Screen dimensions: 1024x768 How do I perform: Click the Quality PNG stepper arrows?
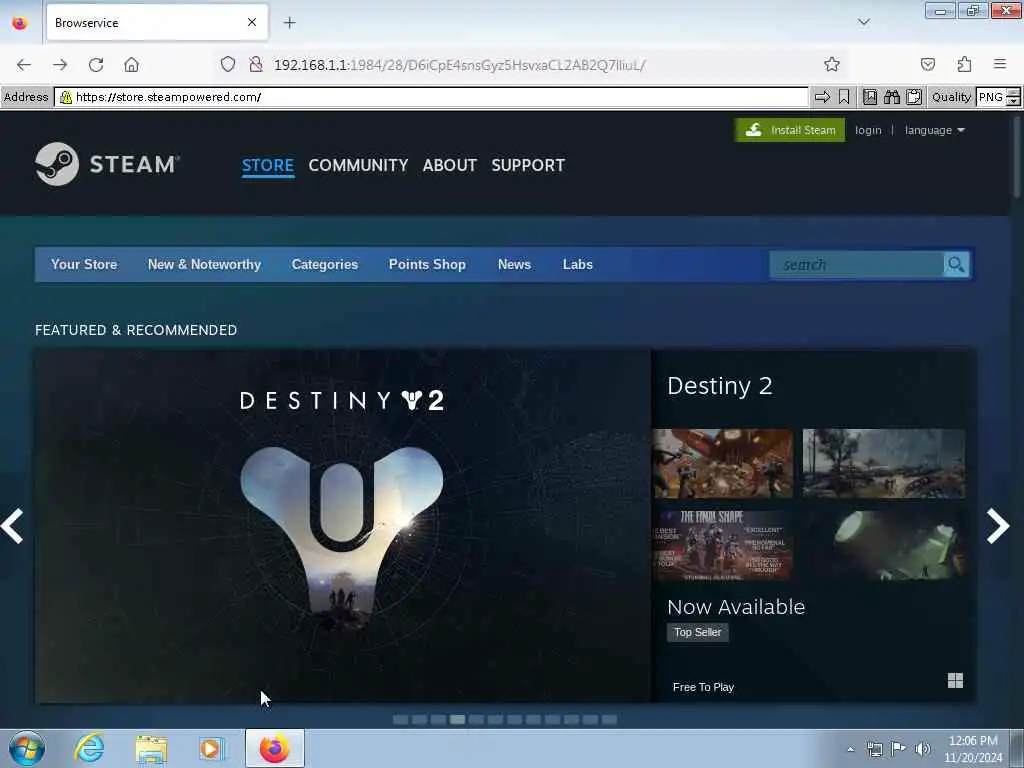click(x=1013, y=97)
